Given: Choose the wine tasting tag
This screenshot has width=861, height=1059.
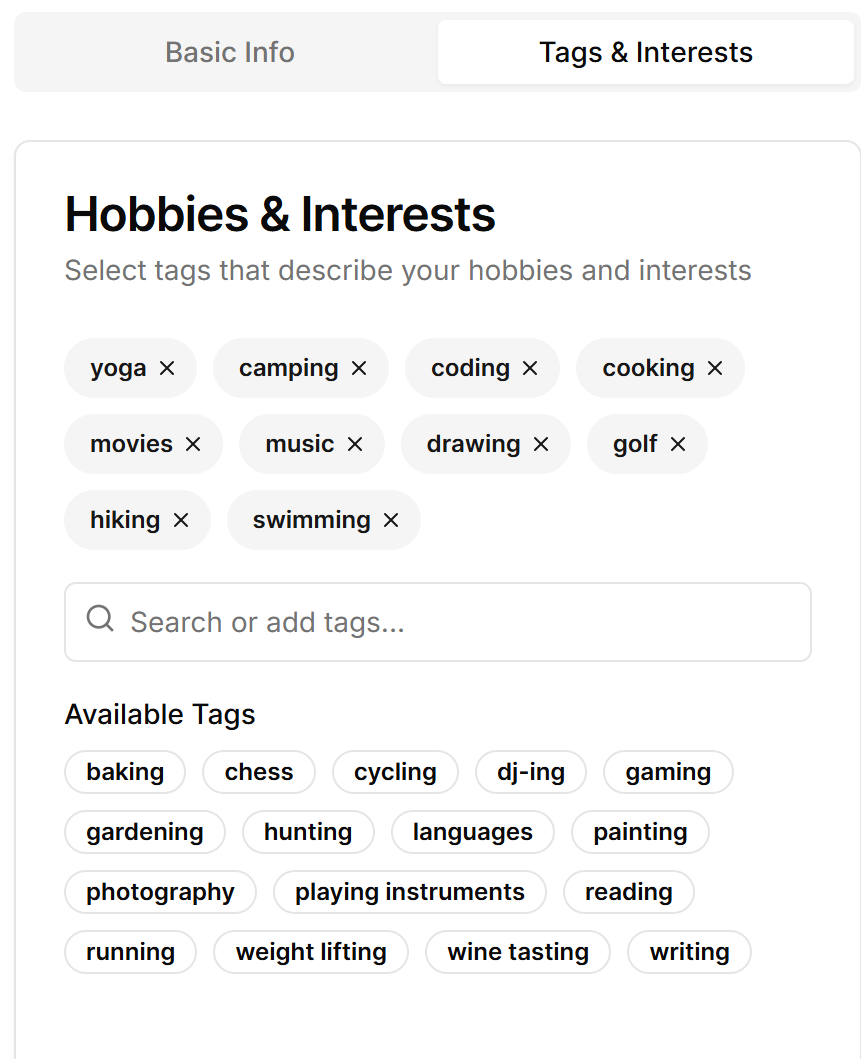Looking at the screenshot, I should [x=518, y=952].
